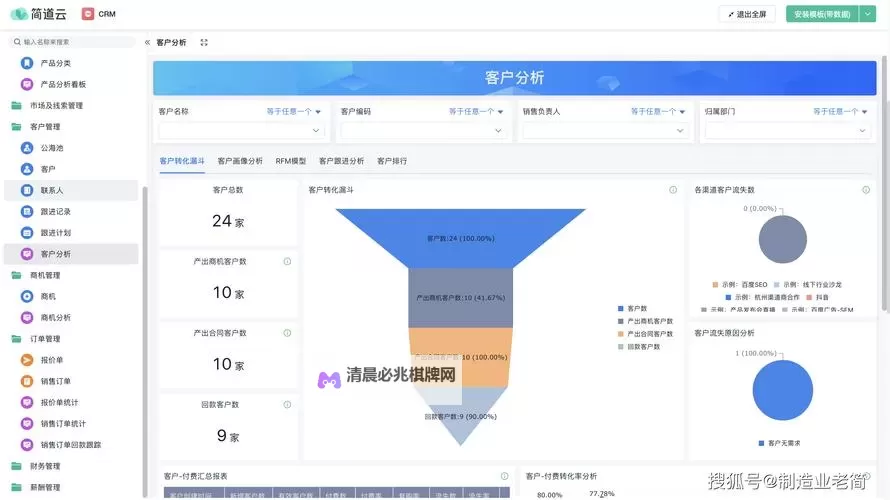Toggle 示例: 百度SEO pie legend item

point(740,285)
